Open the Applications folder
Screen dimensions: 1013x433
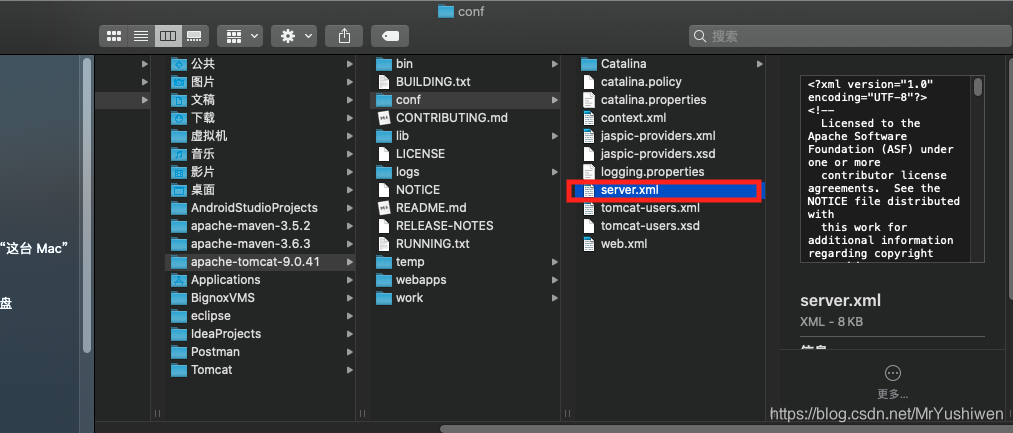[260, 280]
